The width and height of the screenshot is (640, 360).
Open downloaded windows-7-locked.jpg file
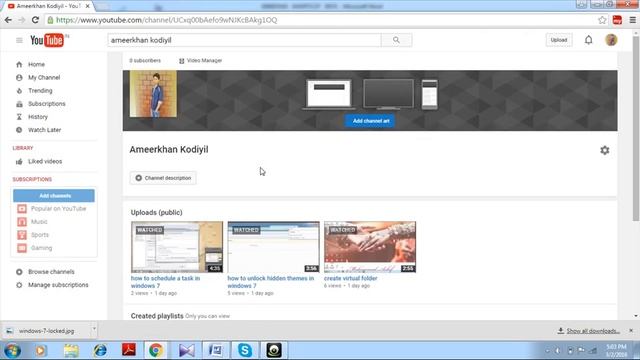46,331
